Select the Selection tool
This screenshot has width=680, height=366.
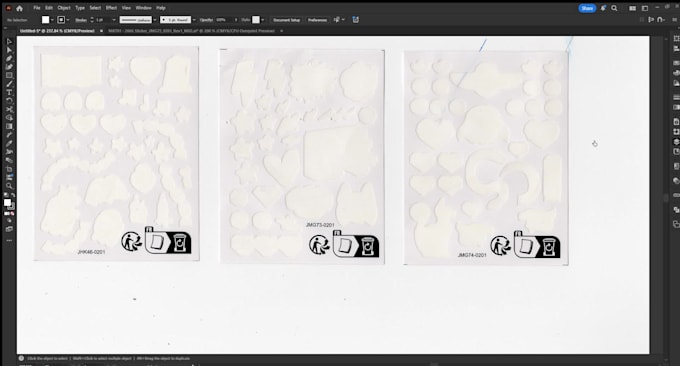(x=9, y=42)
